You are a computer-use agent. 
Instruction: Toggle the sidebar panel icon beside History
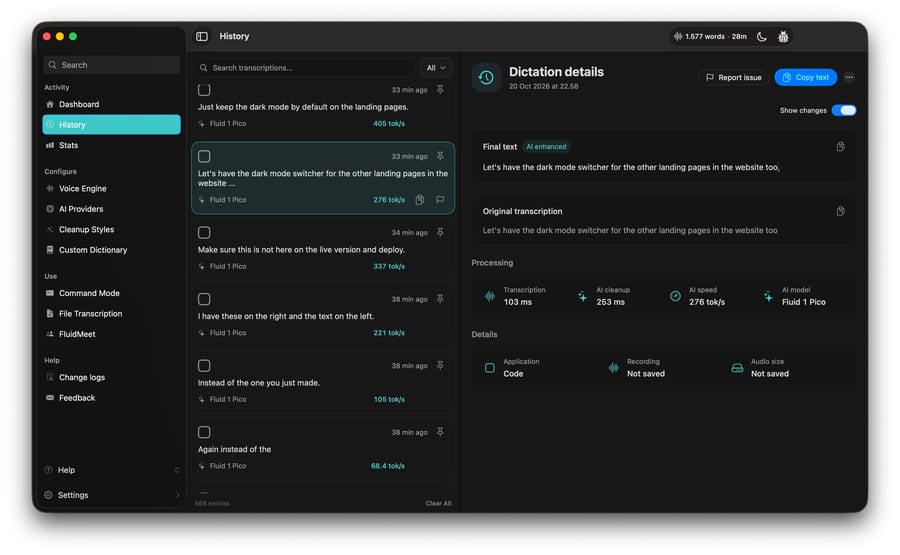(201, 36)
